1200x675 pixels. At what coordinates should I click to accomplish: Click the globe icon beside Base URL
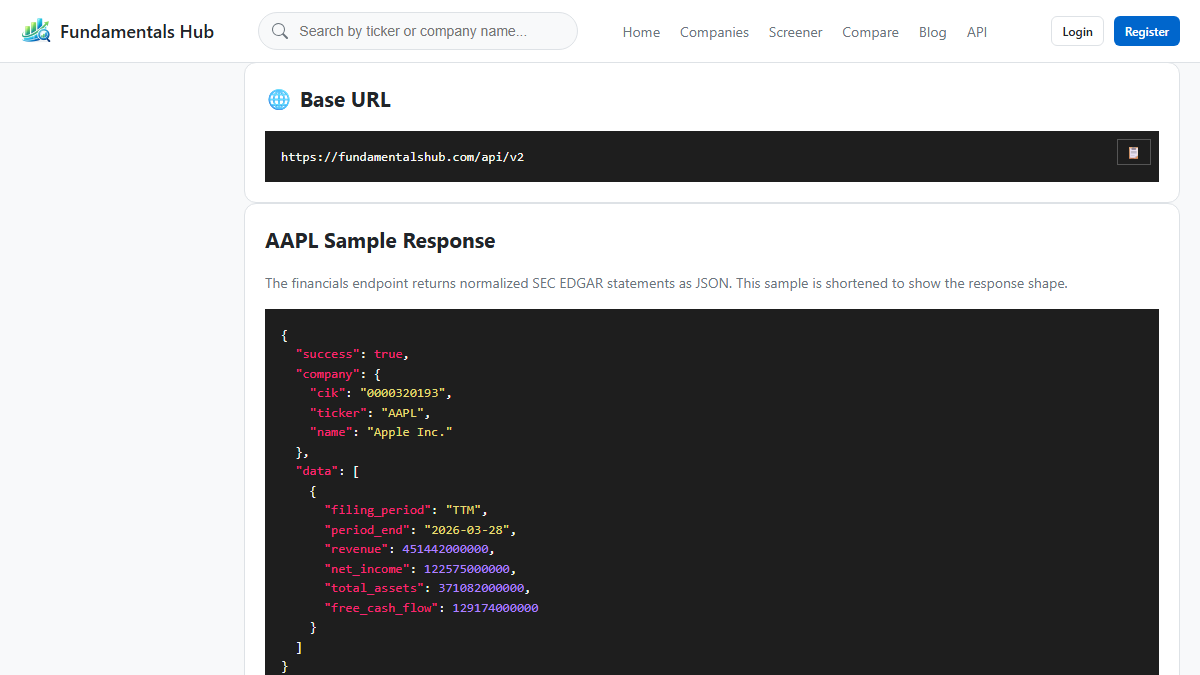(279, 100)
